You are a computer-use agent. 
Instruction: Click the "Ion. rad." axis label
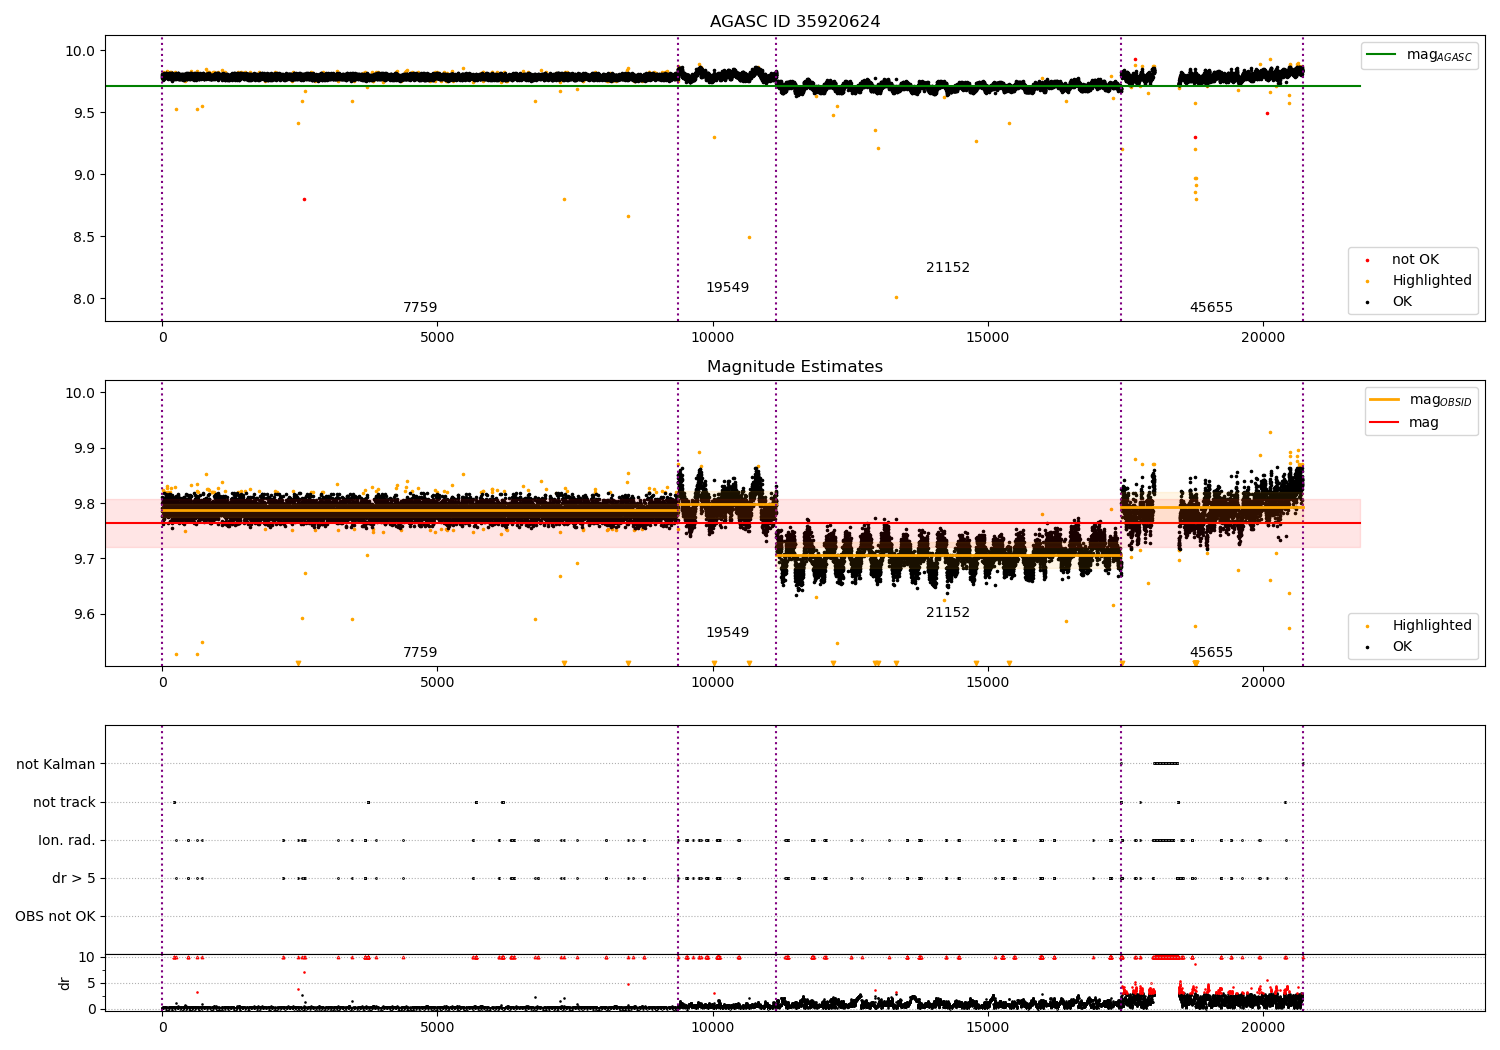tap(67, 841)
